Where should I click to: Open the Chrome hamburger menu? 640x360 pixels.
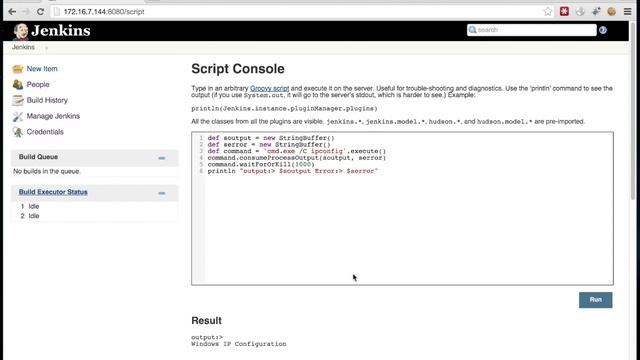pos(627,11)
